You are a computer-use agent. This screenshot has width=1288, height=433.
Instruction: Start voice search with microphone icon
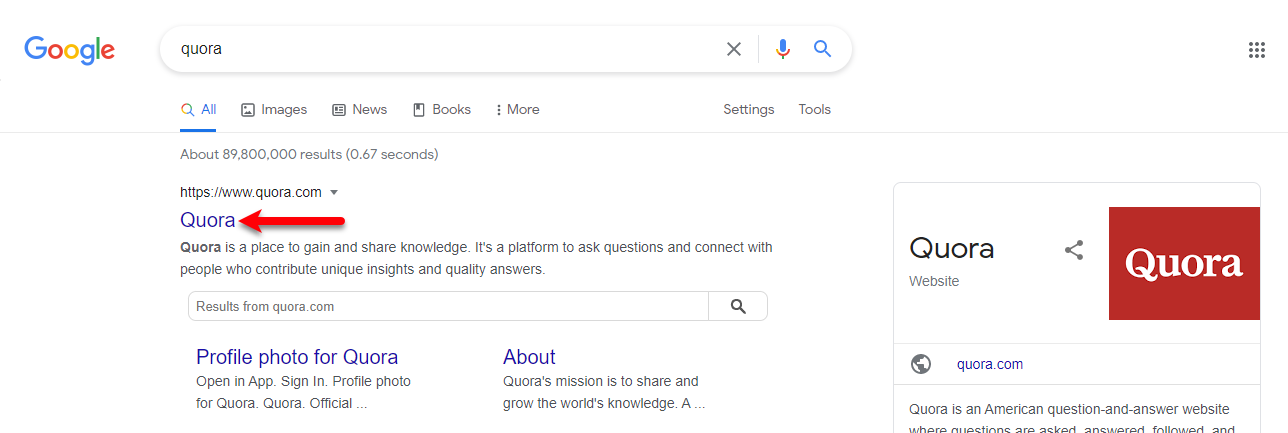click(782, 49)
